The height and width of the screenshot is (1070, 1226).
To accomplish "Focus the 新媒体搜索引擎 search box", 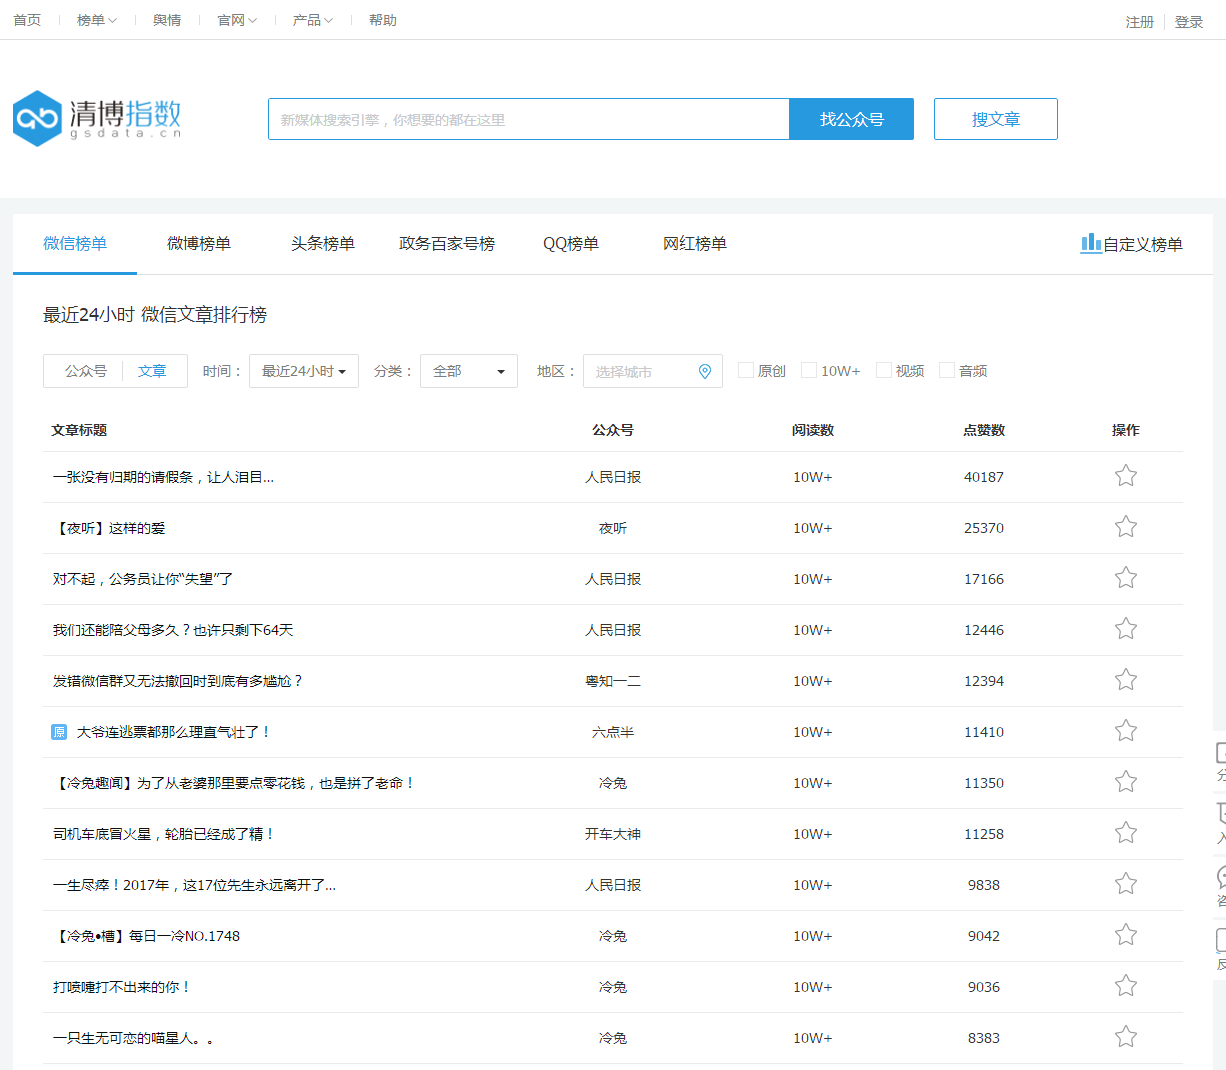I will (x=529, y=119).
